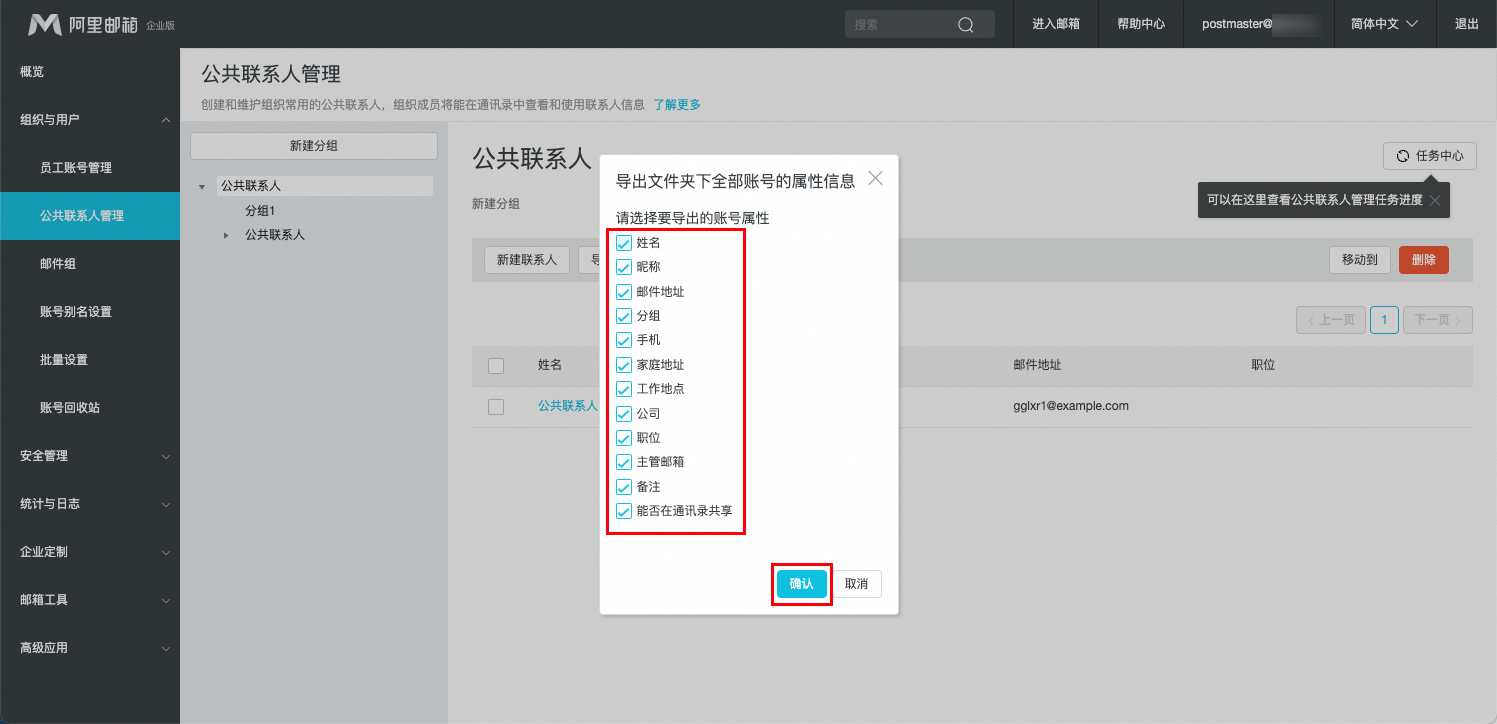1497x724 pixels.
Task: Click the 取消 cancel button
Action: 856,584
